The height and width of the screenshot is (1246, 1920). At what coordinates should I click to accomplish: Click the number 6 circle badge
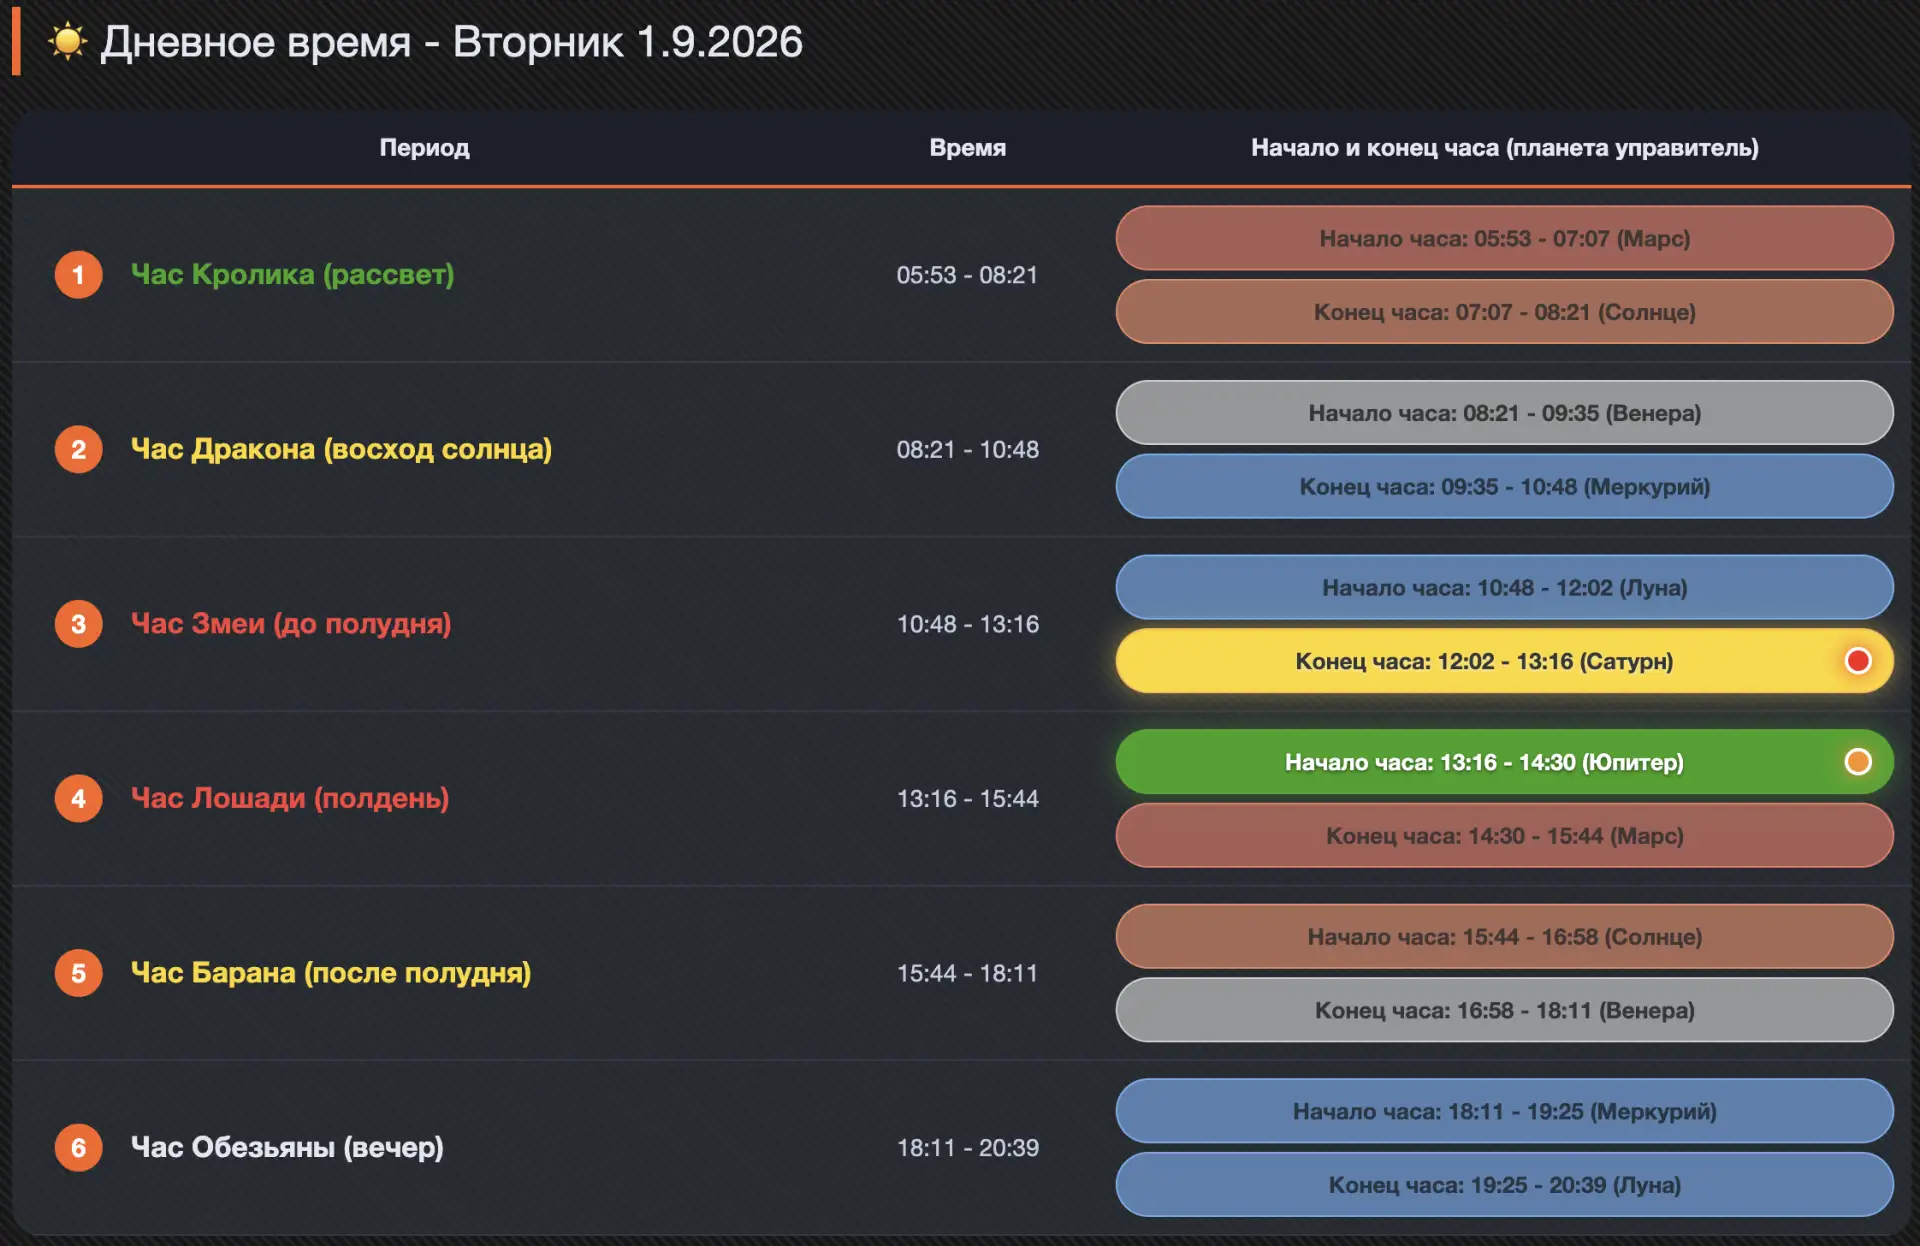79,1148
